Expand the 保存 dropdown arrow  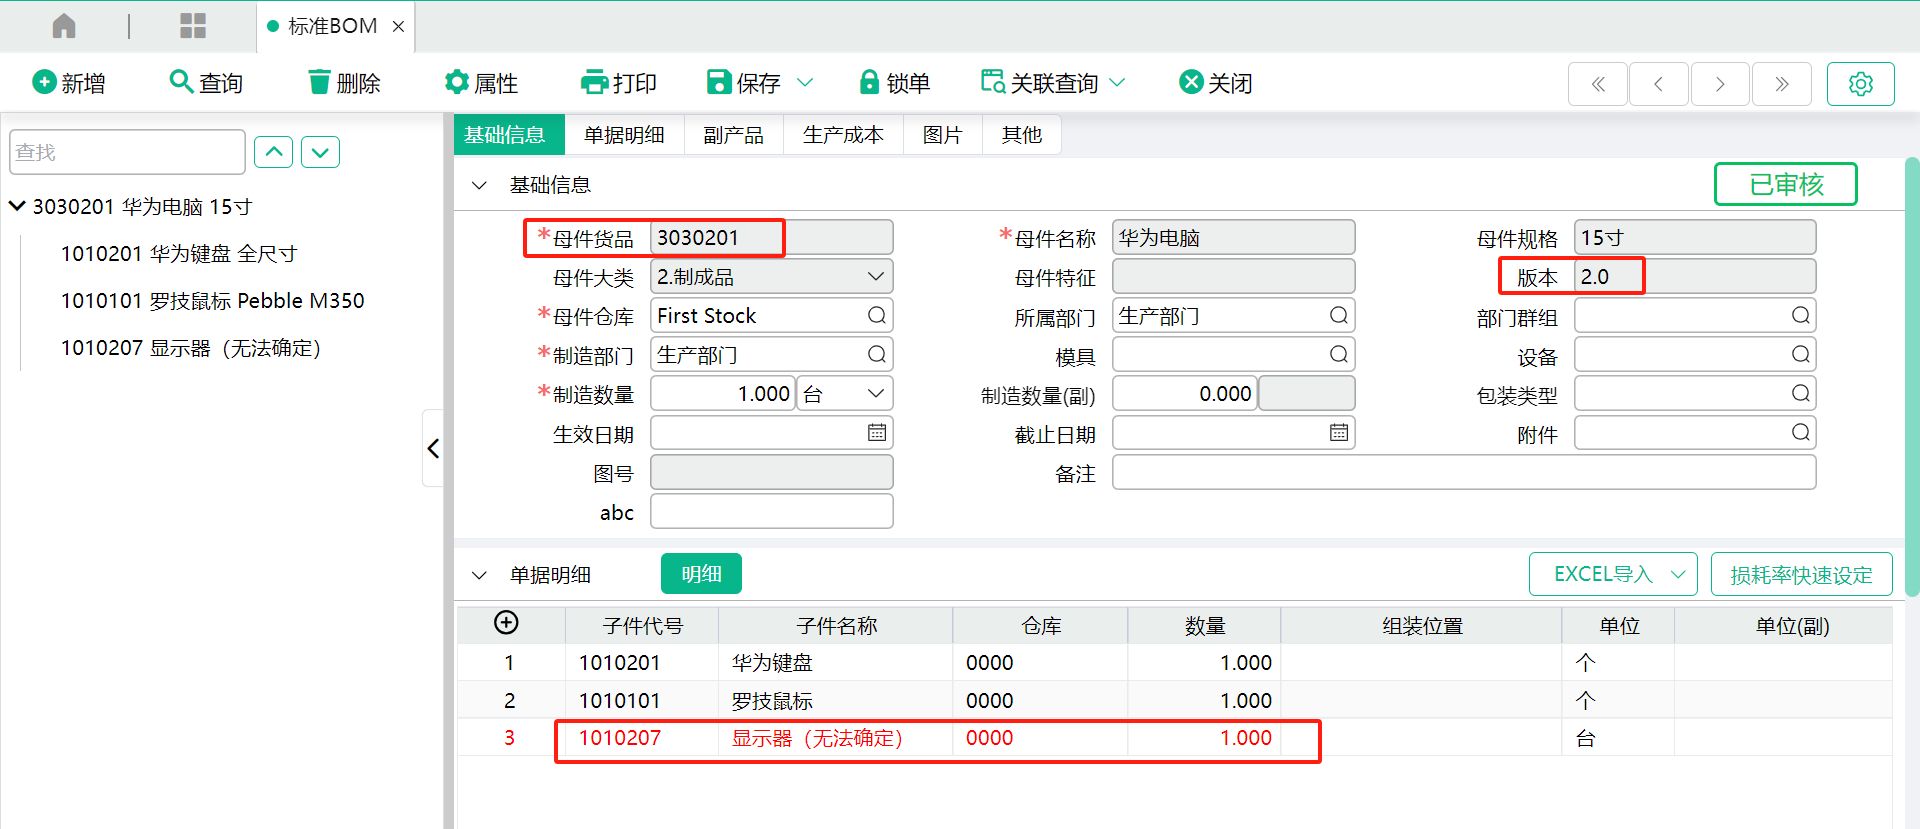click(805, 83)
